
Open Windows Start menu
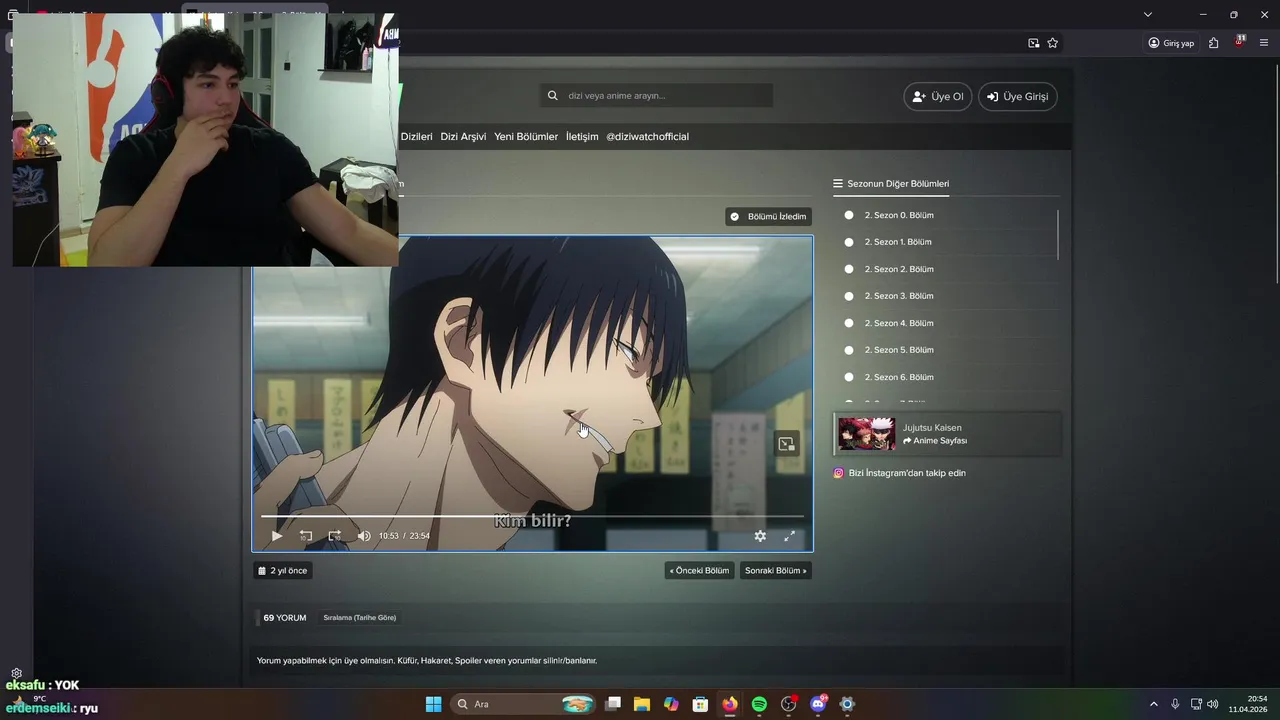pos(433,704)
